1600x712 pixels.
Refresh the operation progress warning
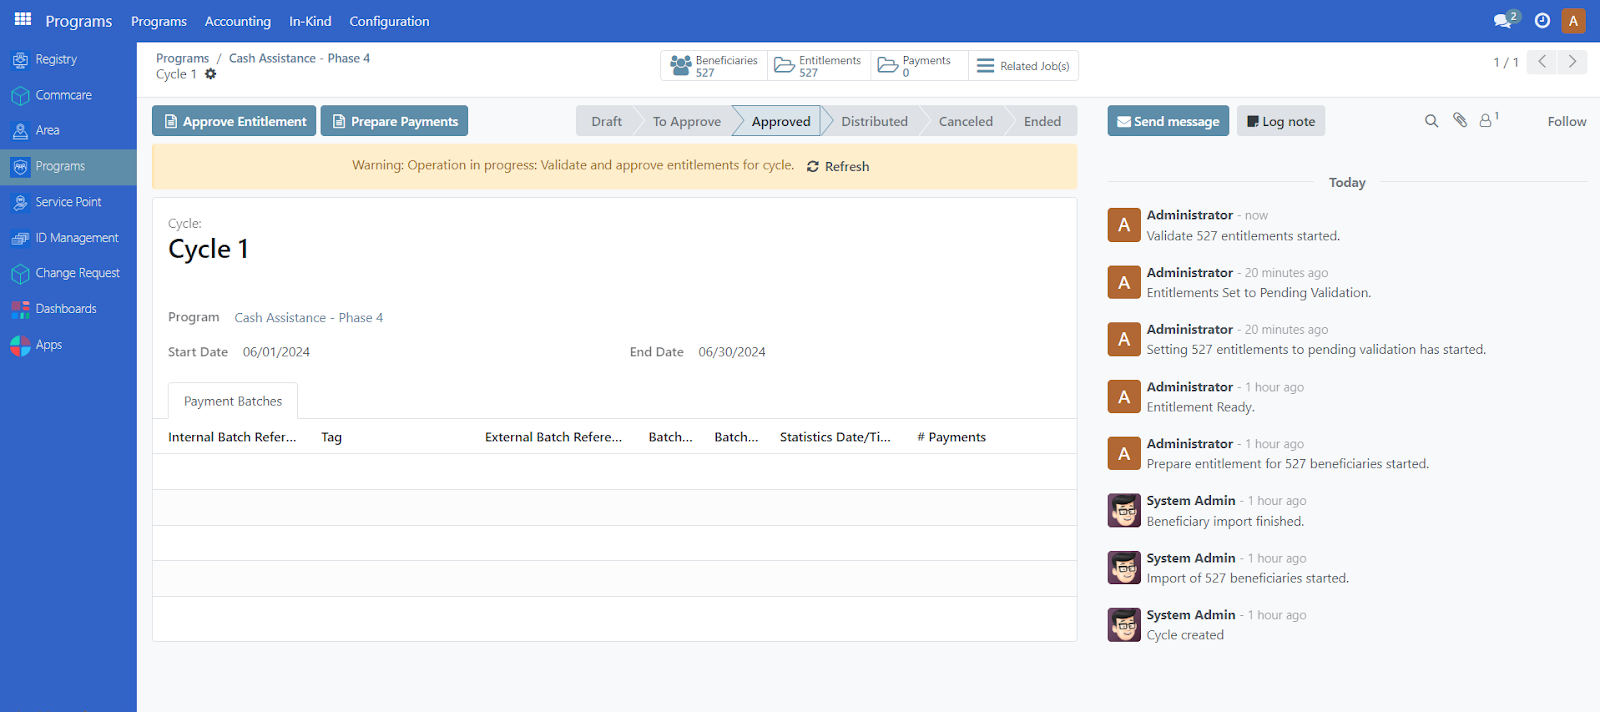point(838,167)
